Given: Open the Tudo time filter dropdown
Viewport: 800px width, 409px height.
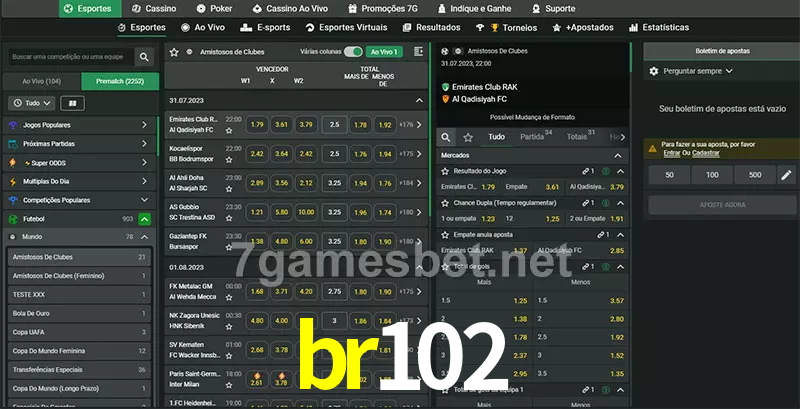Looking at the screenshot, I should pos(31,103).
